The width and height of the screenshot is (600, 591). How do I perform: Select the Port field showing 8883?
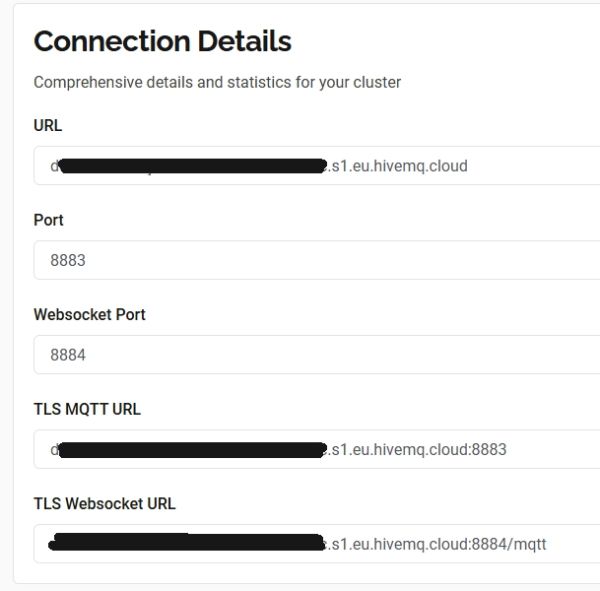coord(320,260)
